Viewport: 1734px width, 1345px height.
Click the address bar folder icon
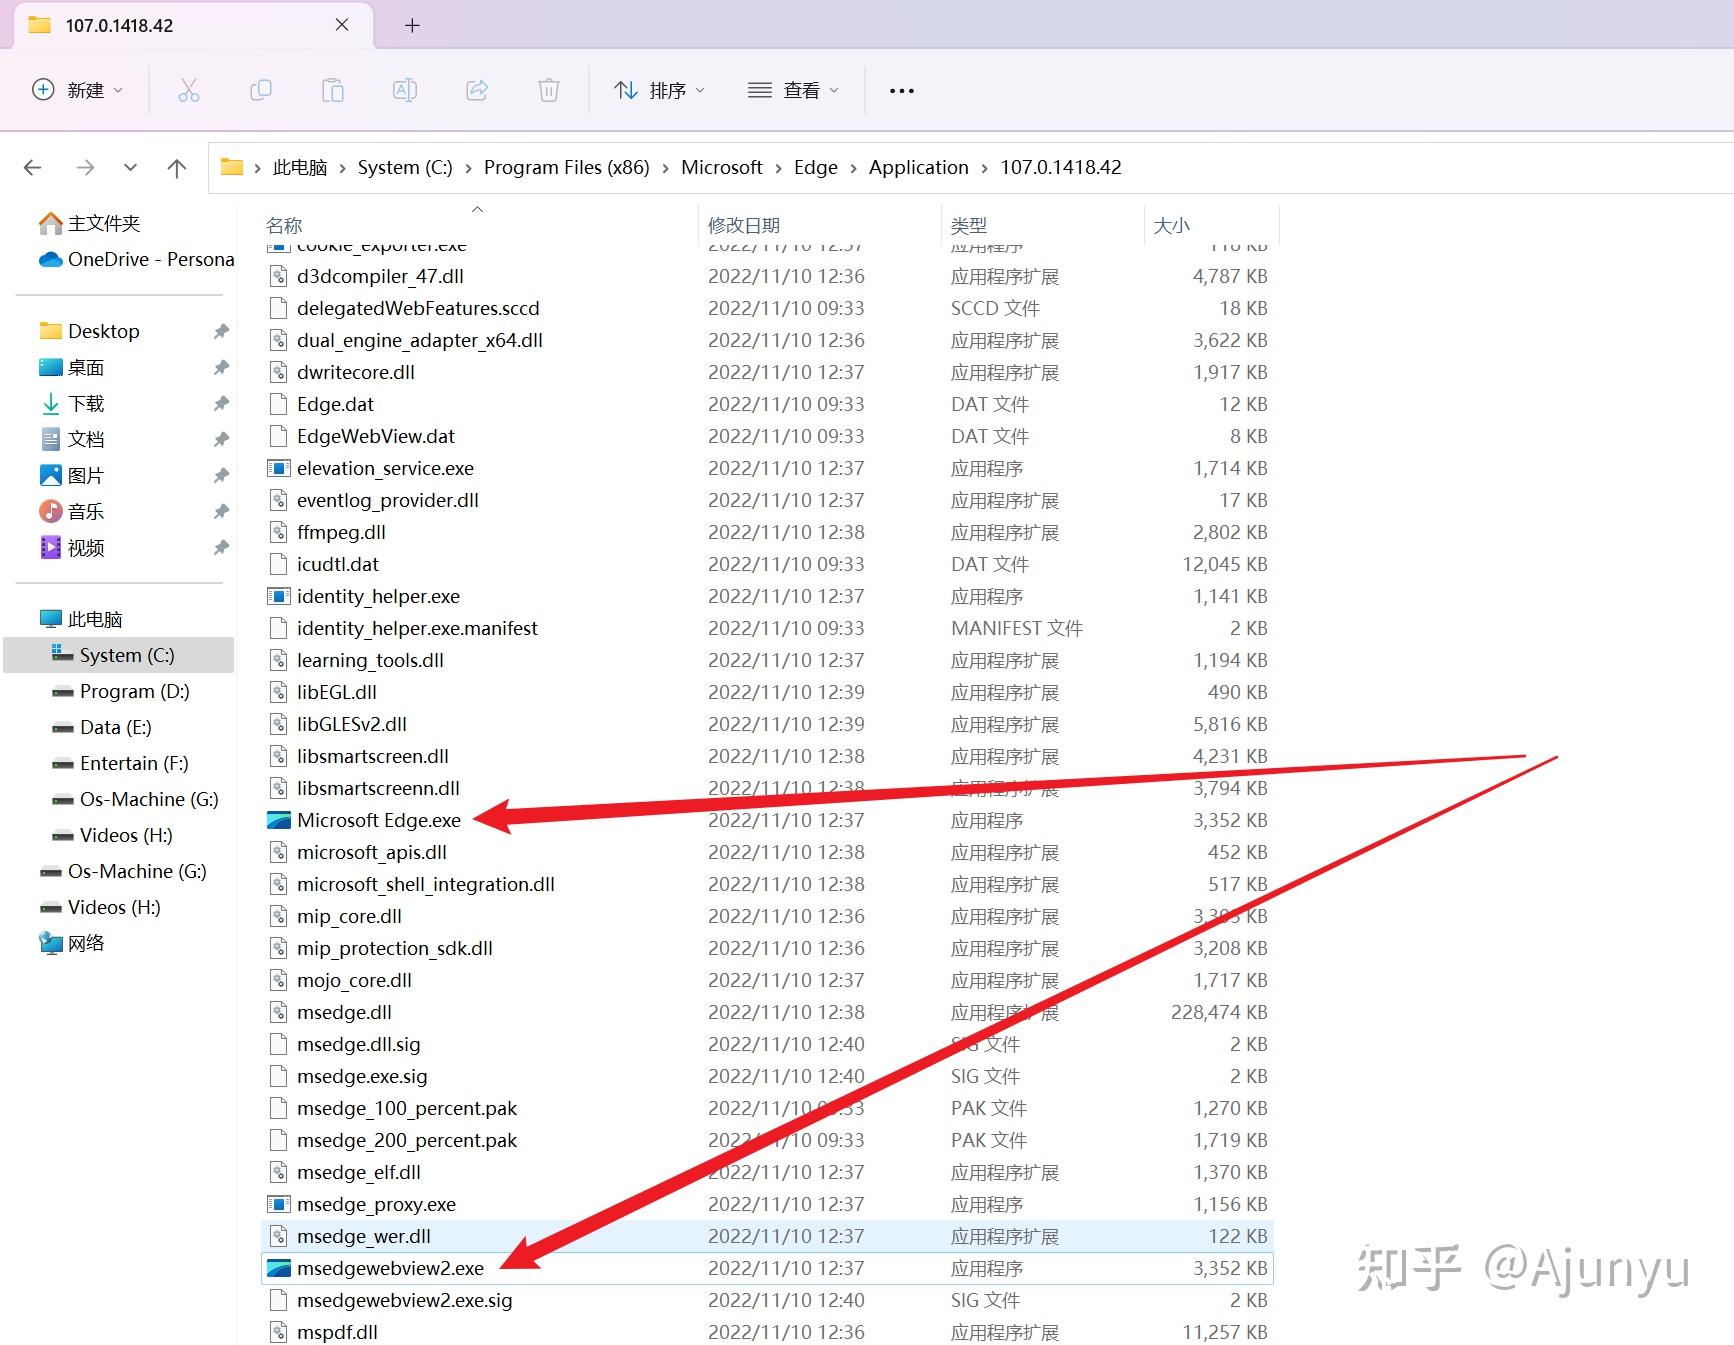pyautogui.click(x=232, y=167)
